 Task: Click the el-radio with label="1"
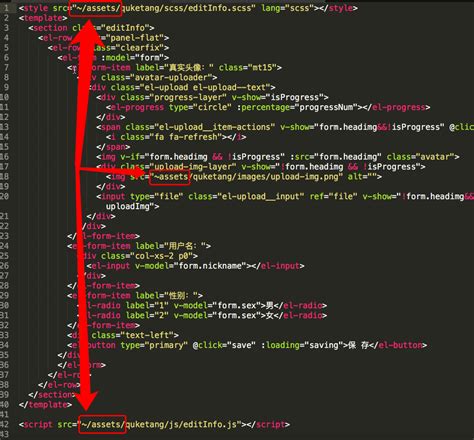point(202,305)
